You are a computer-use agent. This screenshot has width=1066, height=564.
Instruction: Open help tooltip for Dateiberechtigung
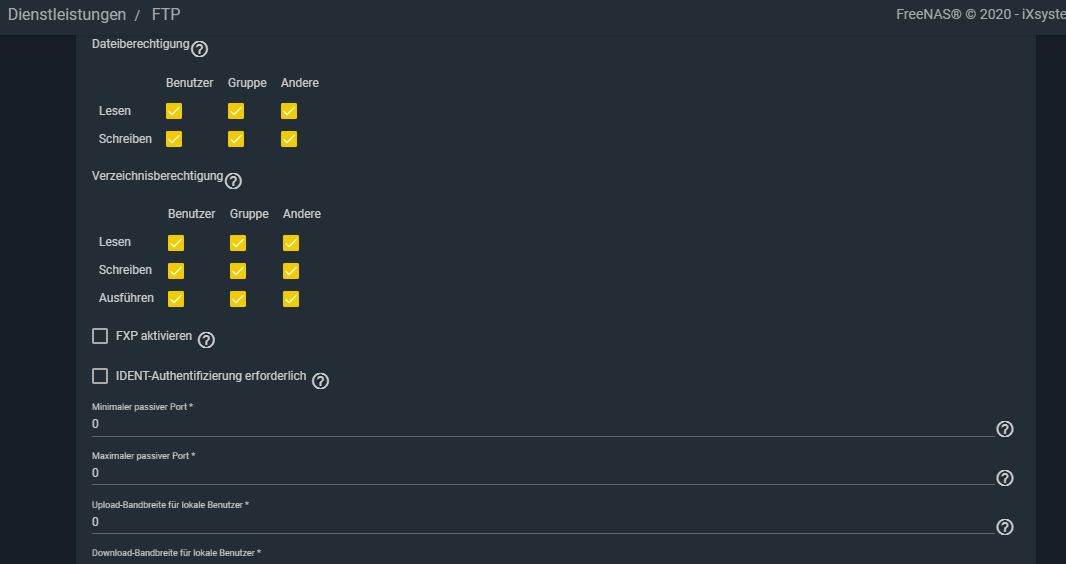pos(199,49)
